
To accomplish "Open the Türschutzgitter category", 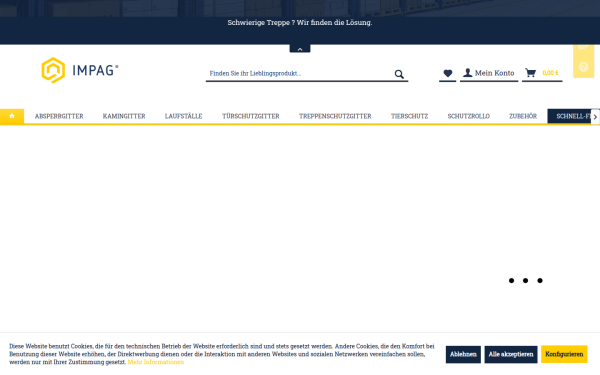I will [x=251, y=116].
